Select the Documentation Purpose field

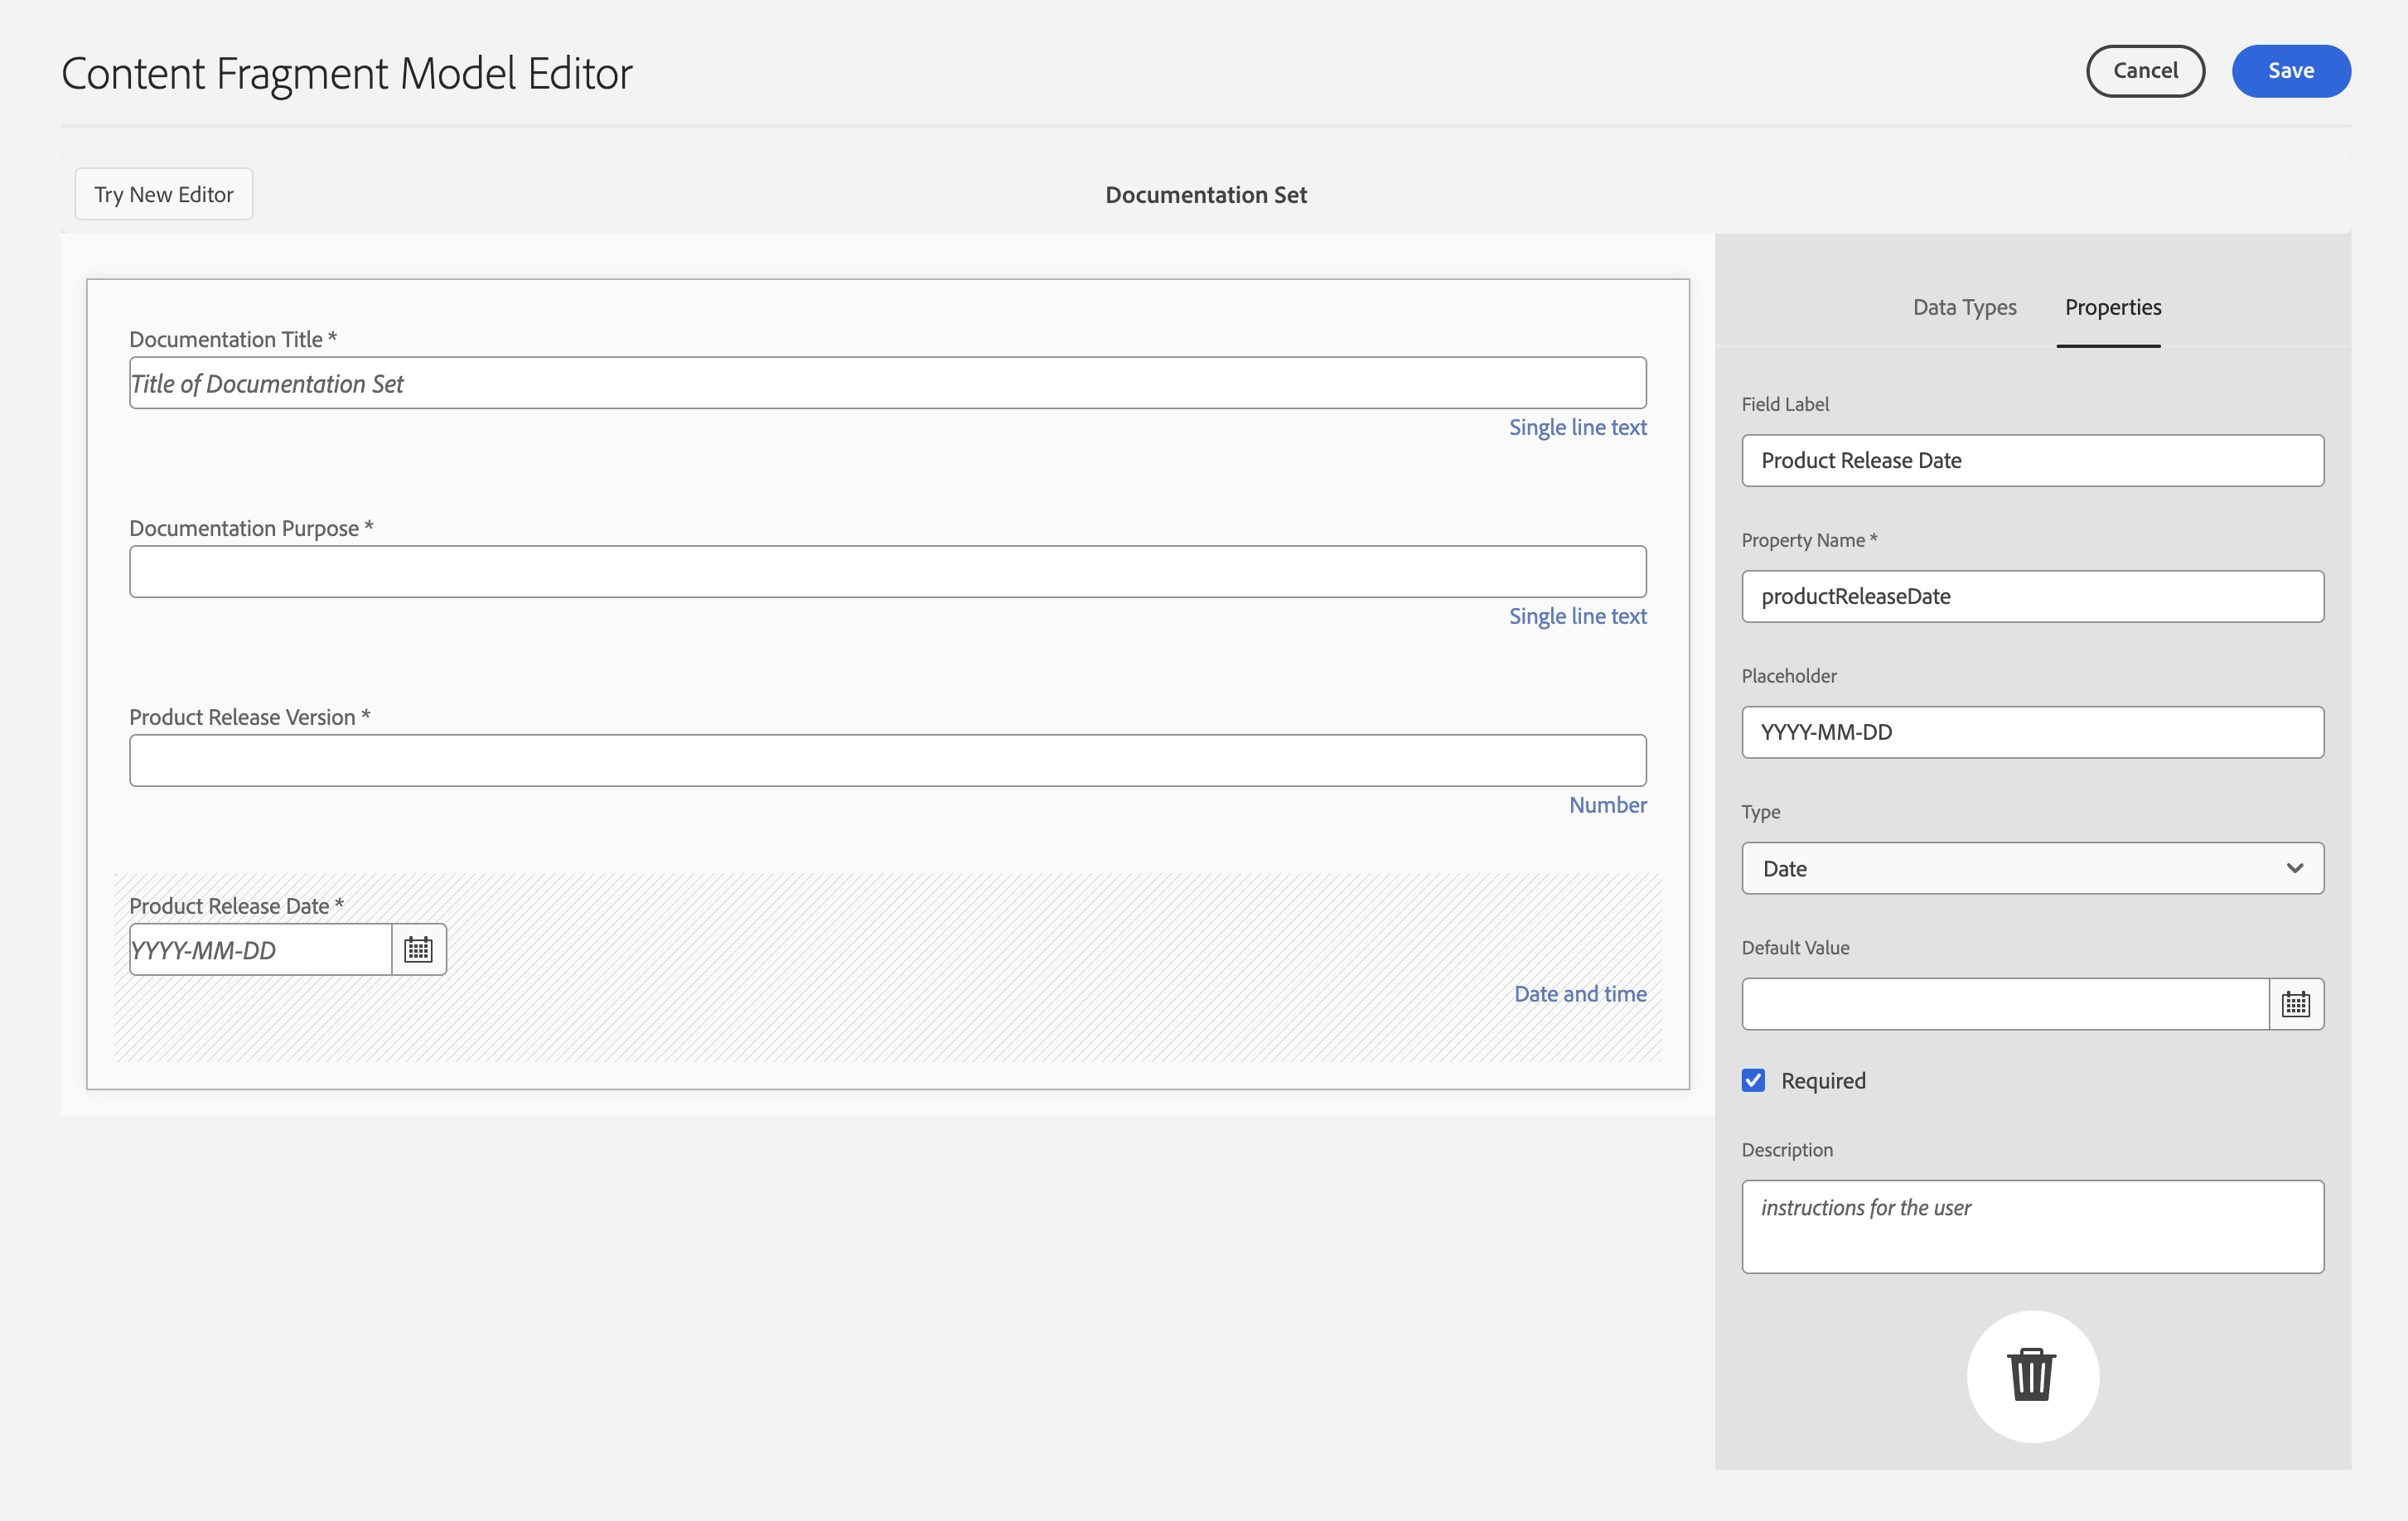[887, 571]
